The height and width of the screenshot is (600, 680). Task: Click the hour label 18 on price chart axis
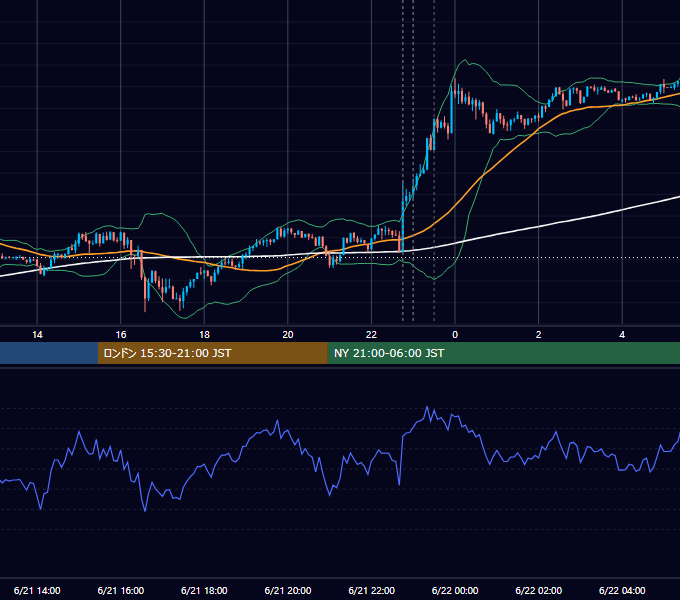[x=204, y=335]
